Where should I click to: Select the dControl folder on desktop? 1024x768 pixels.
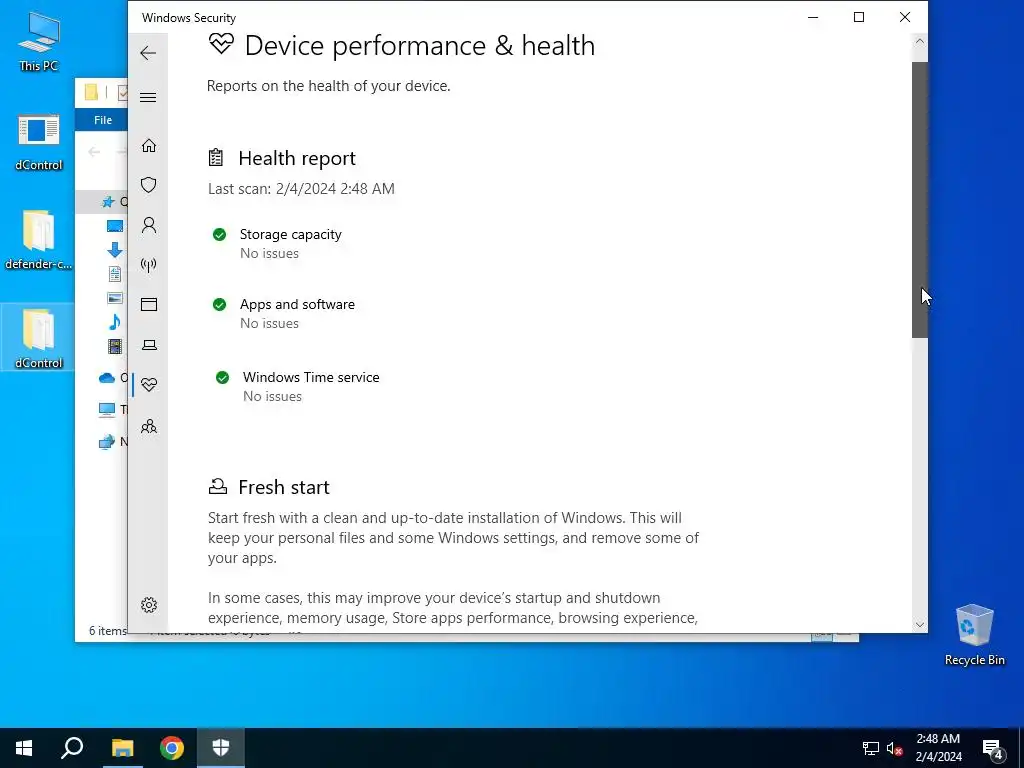tap(38, 338)
